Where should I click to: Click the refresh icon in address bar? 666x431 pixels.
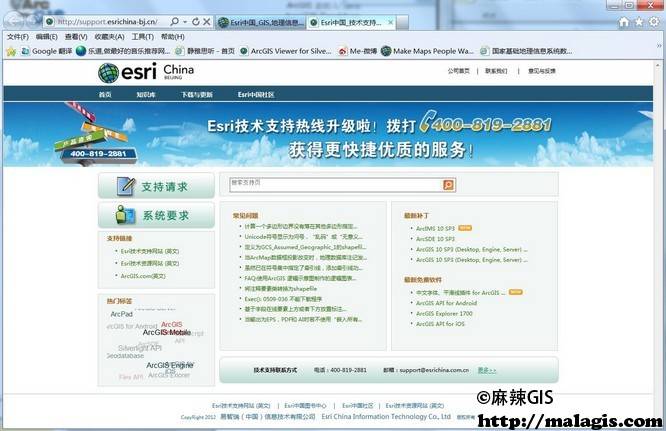(x=196, y=21)
